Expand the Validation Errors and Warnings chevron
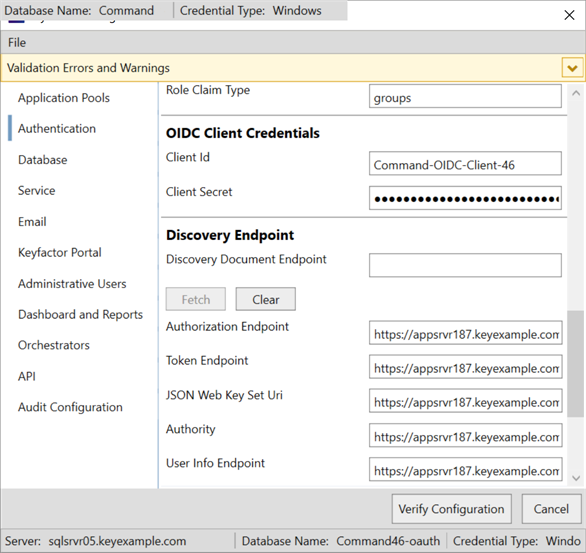The width and height of the screenshot is (586, 553). click(572, 68)
